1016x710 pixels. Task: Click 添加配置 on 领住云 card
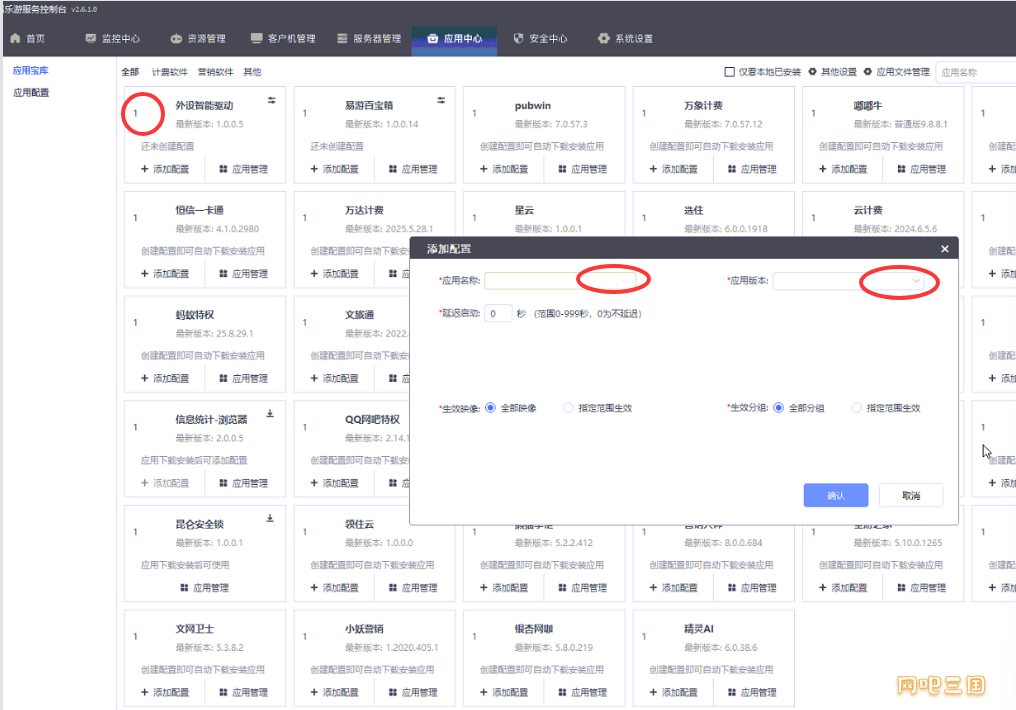334,588
